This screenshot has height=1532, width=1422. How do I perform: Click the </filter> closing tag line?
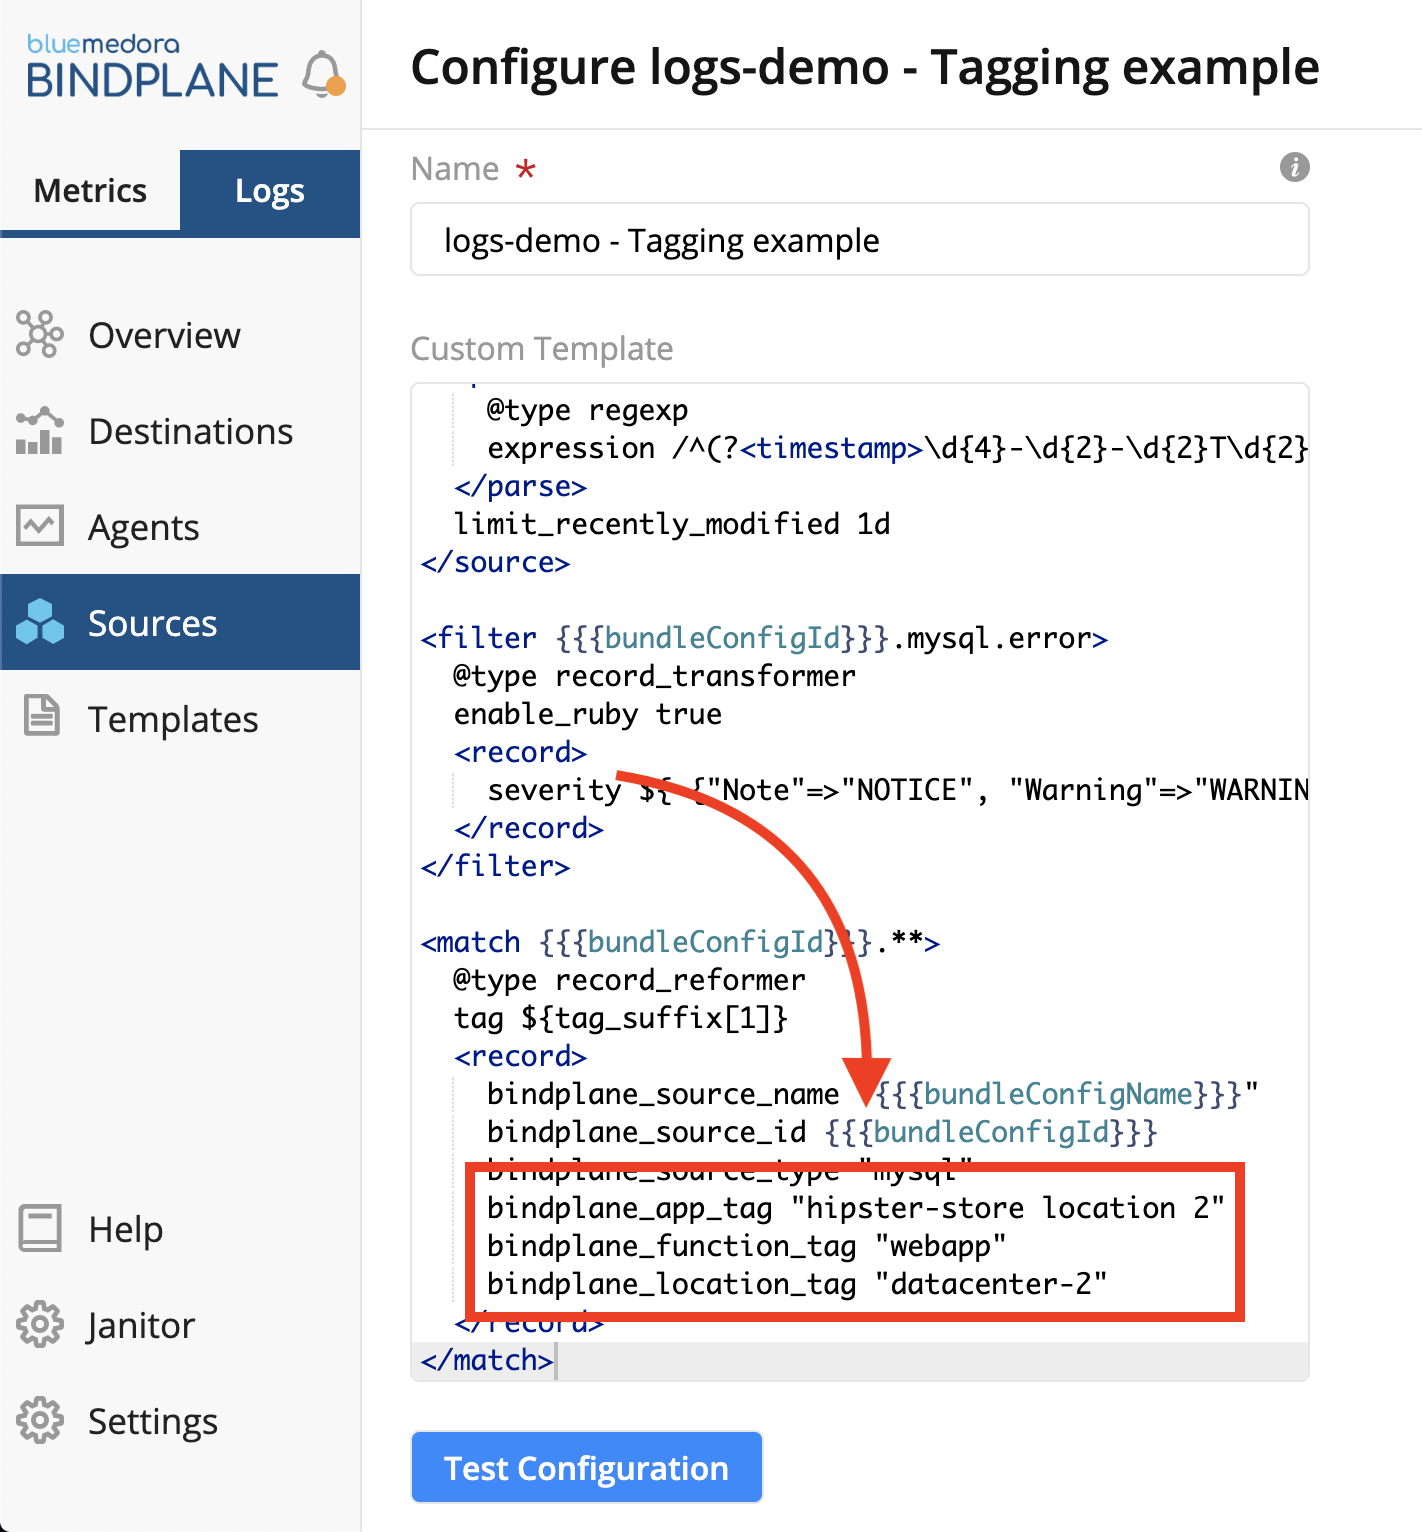click(x=495, y=867)
